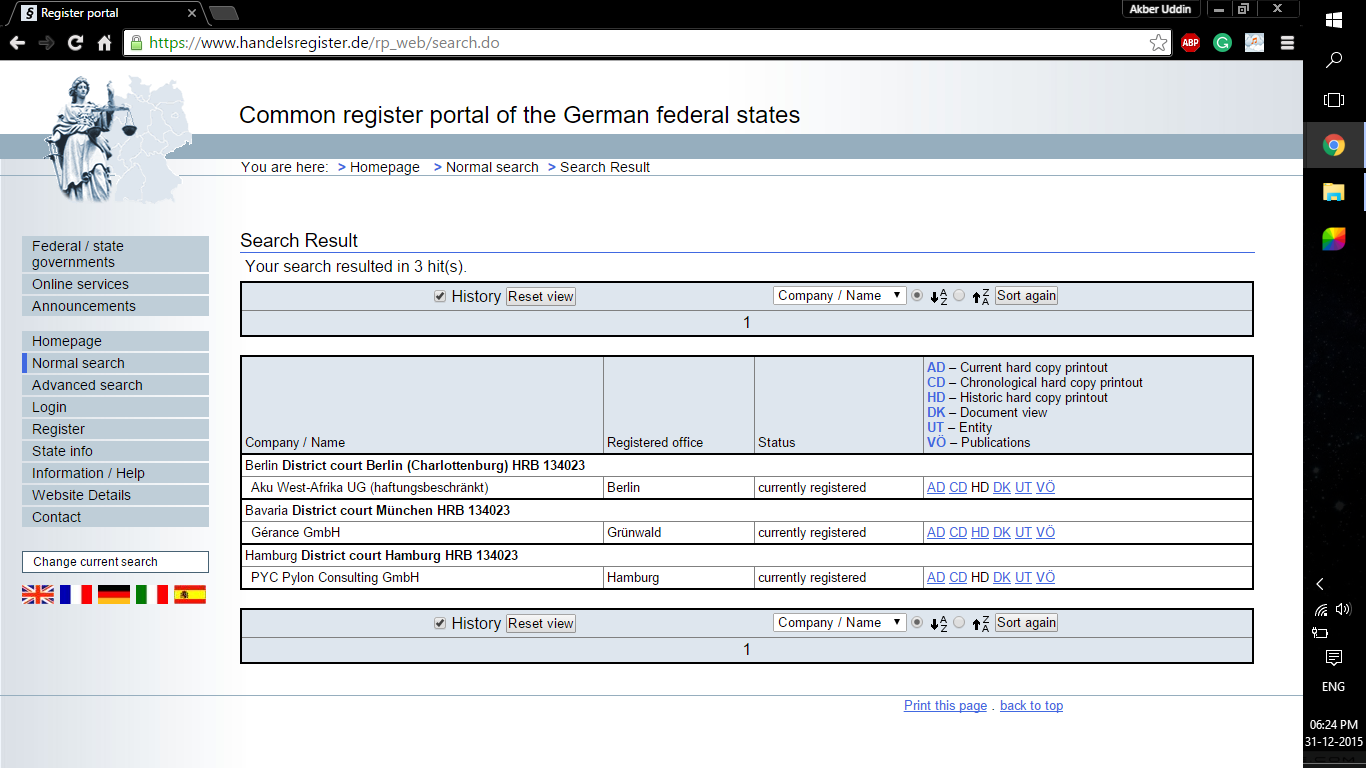Open Information / Help in the sidebar

[x=115, y=473]
